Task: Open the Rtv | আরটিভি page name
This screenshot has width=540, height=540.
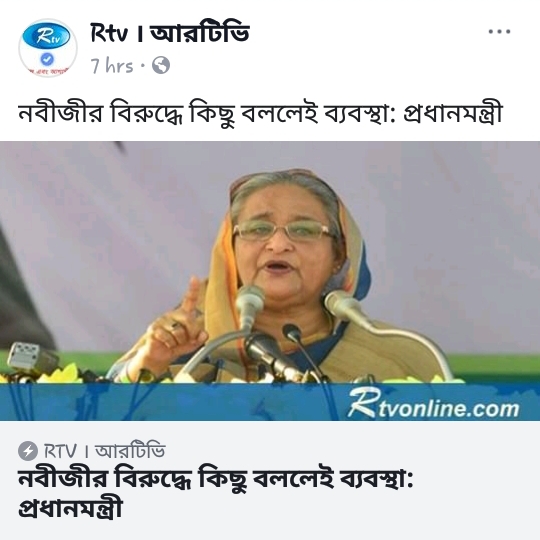Action: 169,33
